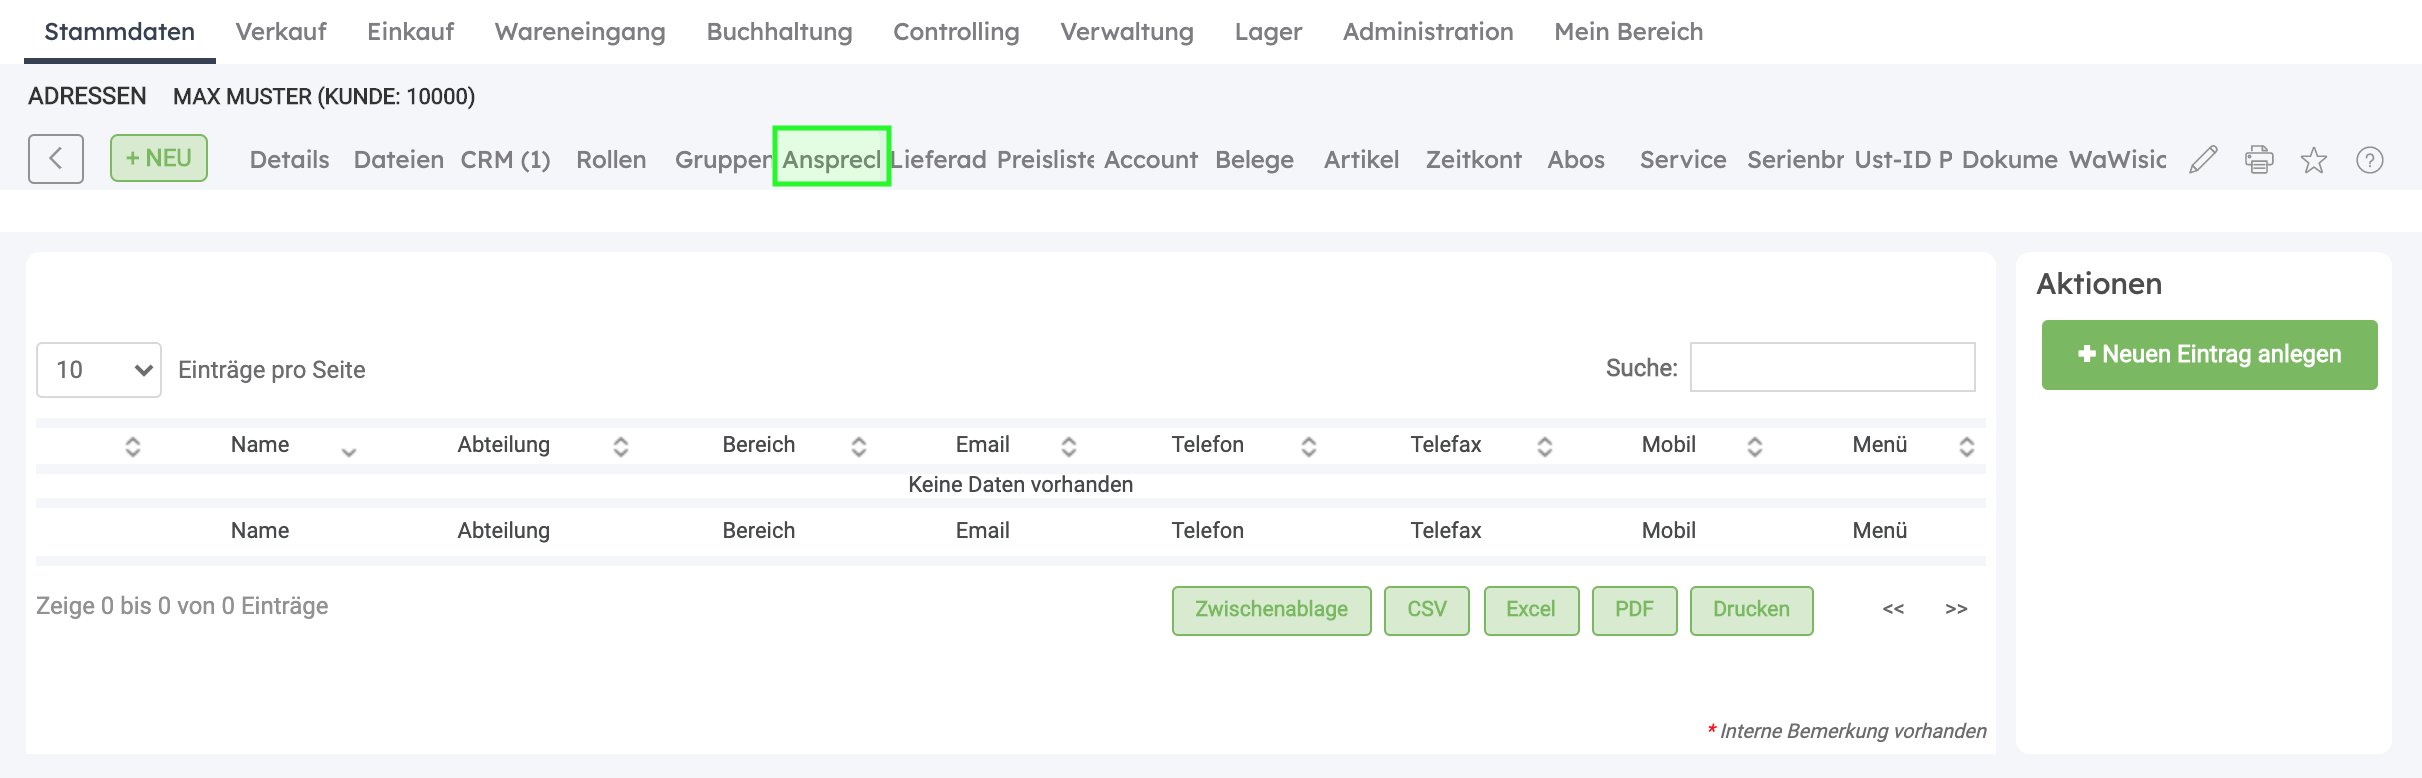The height and width of the screenshot is (778, 2422).
Task: Mark page as favorite with star icon
Action: [2314, 160]
